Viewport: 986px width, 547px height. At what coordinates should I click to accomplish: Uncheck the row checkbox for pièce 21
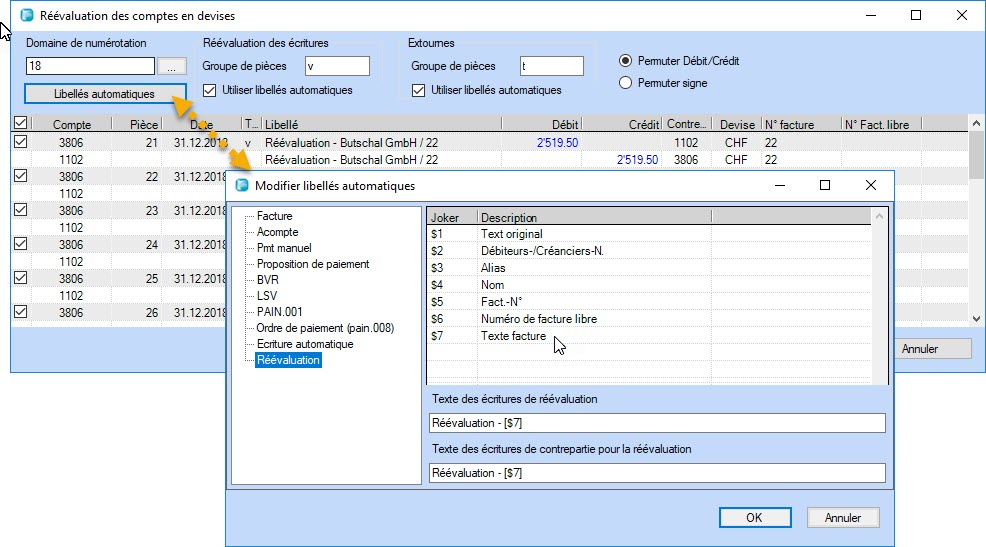coord(21,143)
